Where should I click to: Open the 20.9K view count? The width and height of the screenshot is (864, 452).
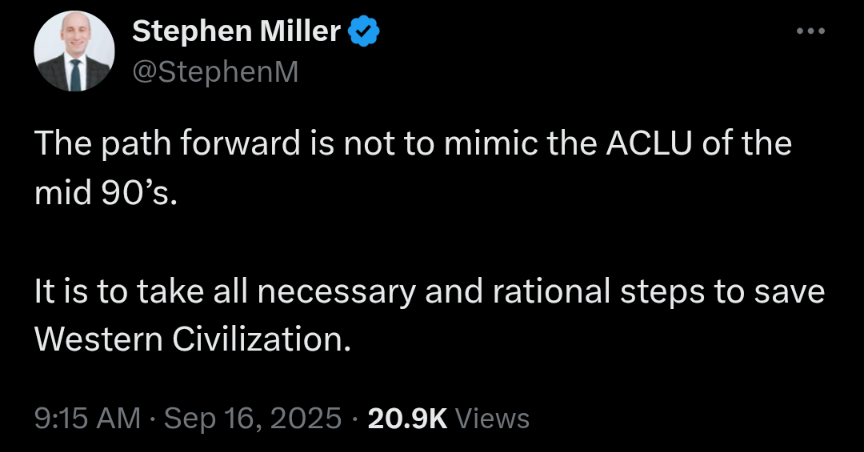point(407,418)
